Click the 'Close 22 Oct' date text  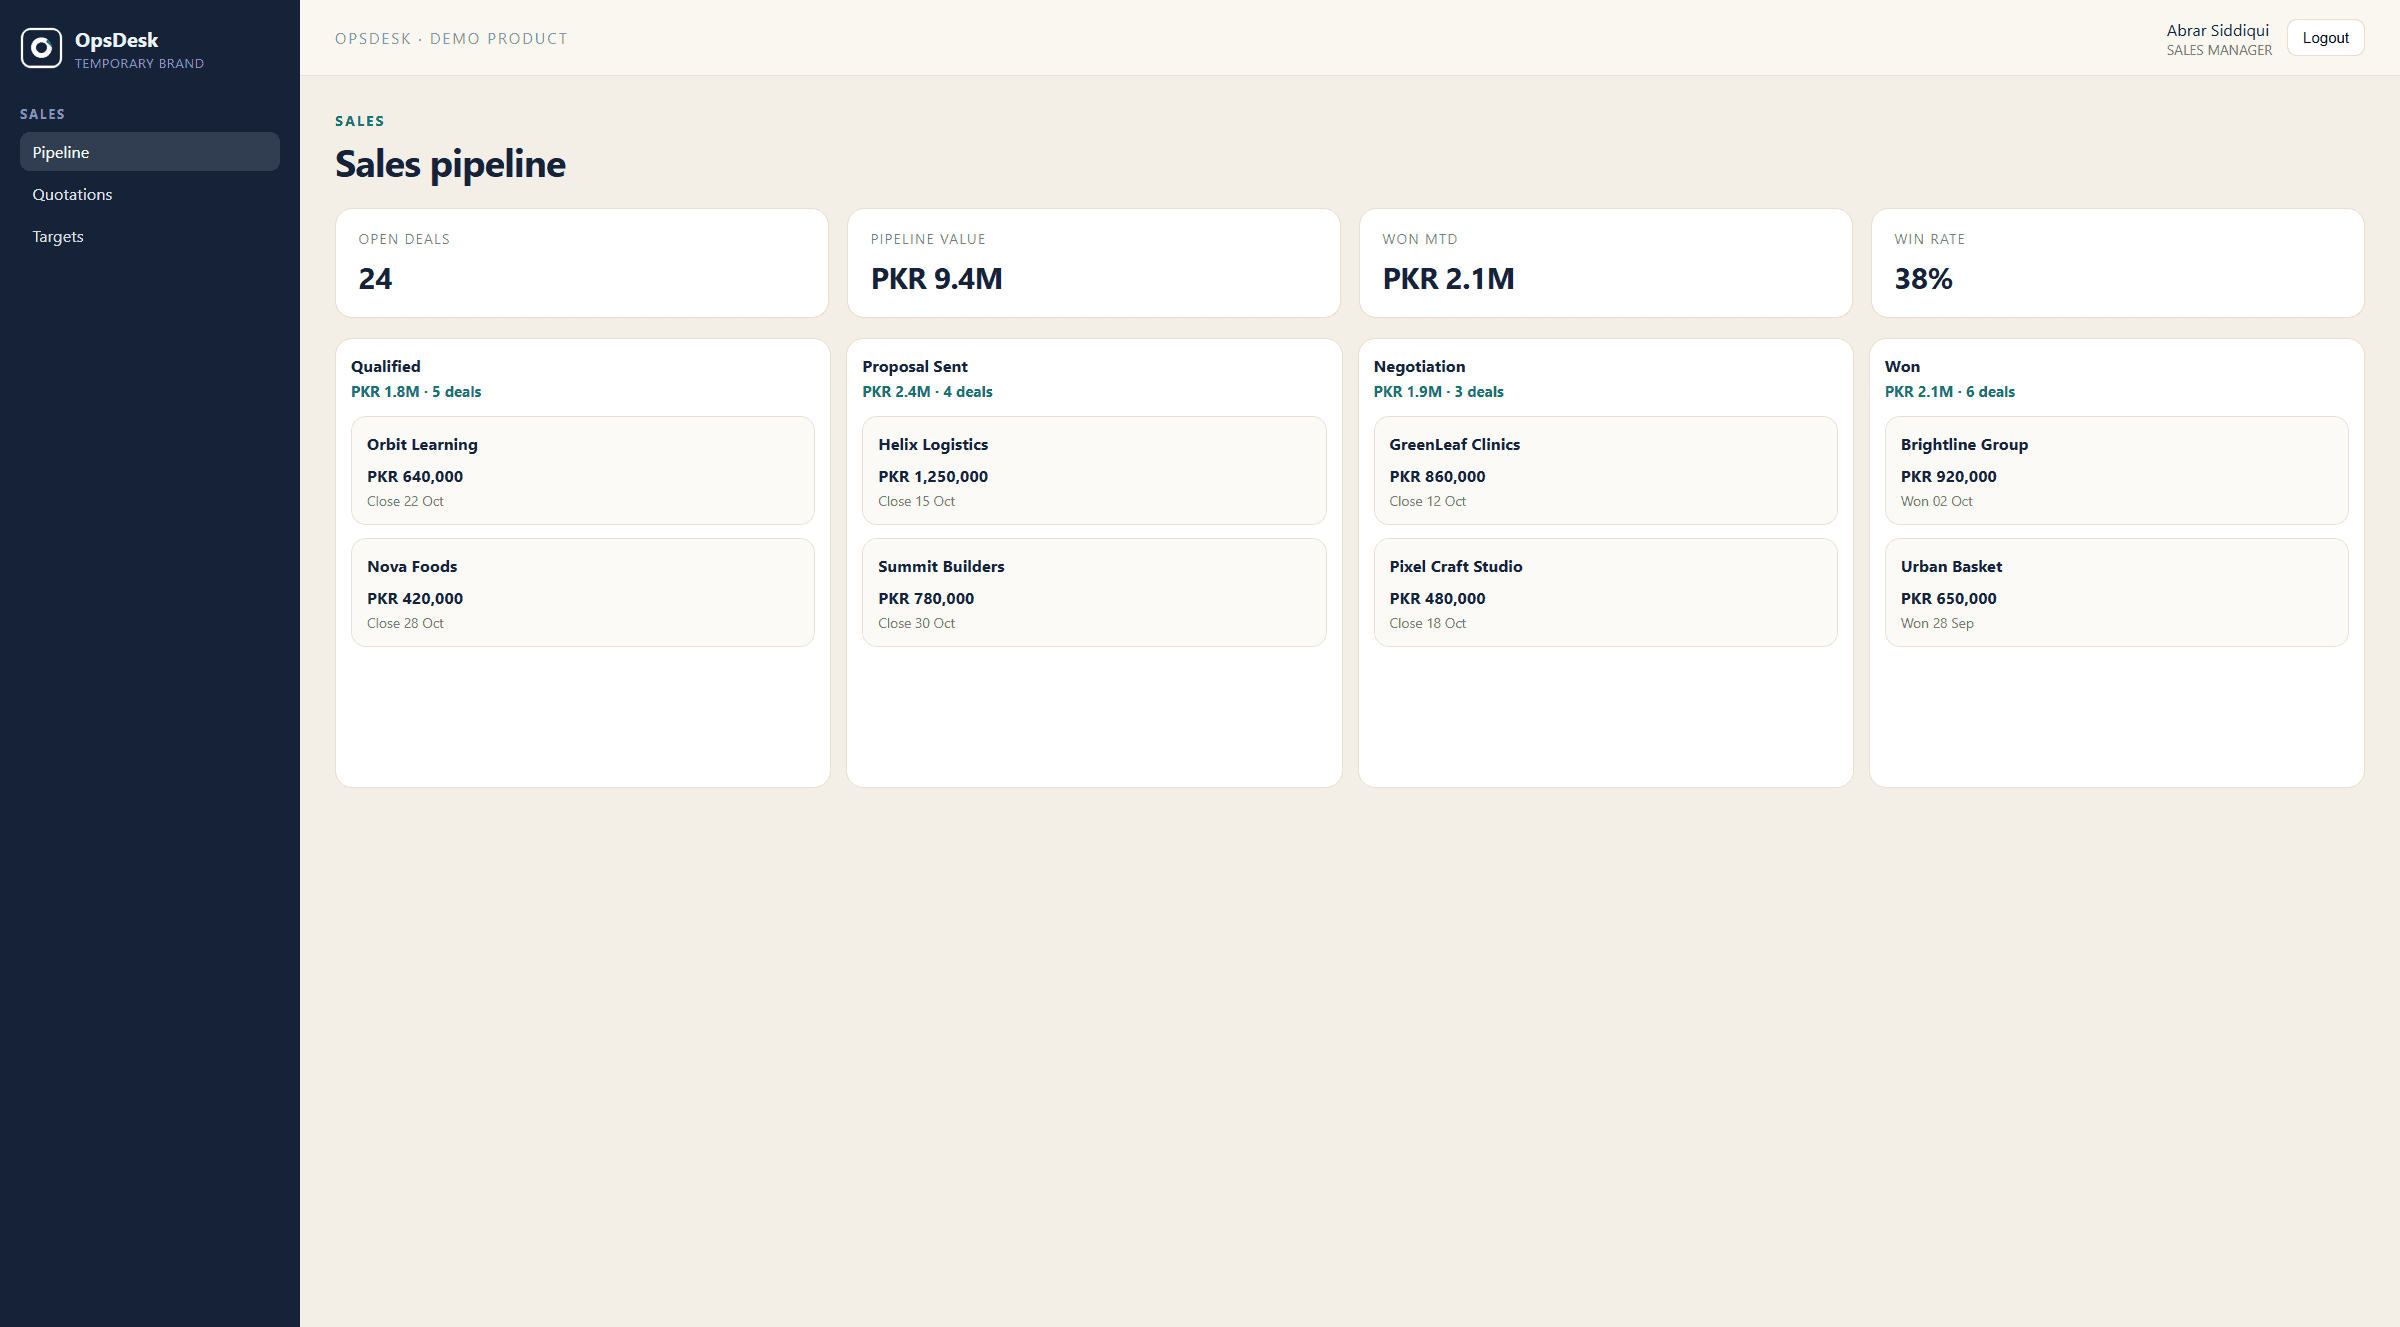pyautogui.click(x=405, y=502)
